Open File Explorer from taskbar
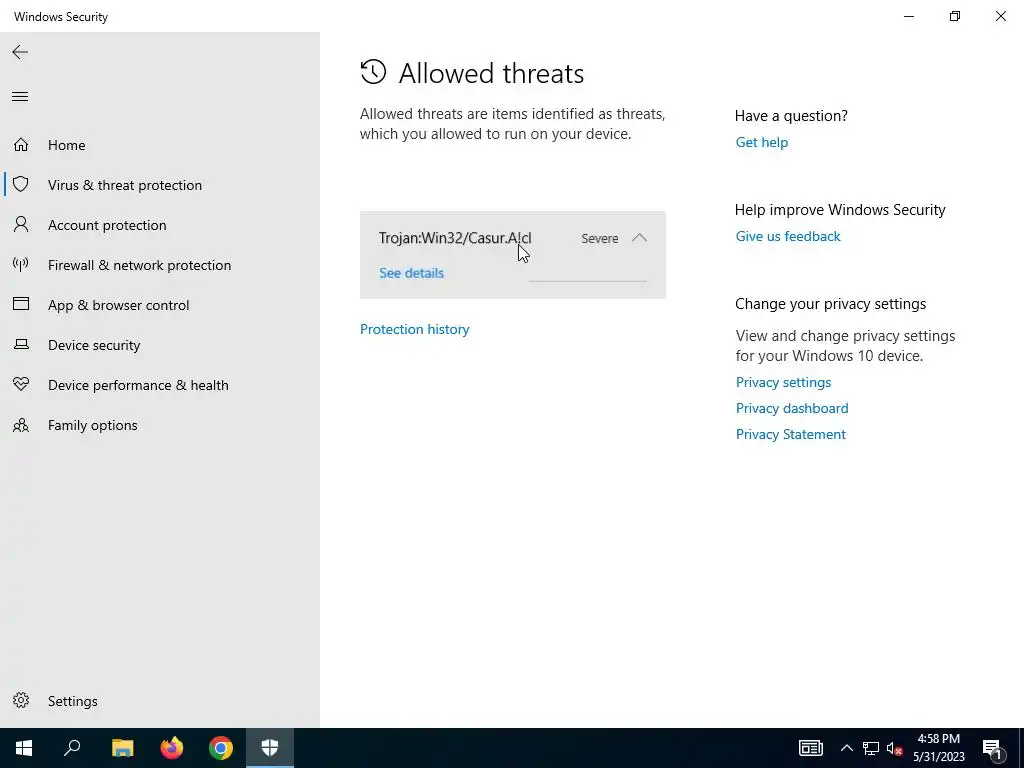 [122, 748]
